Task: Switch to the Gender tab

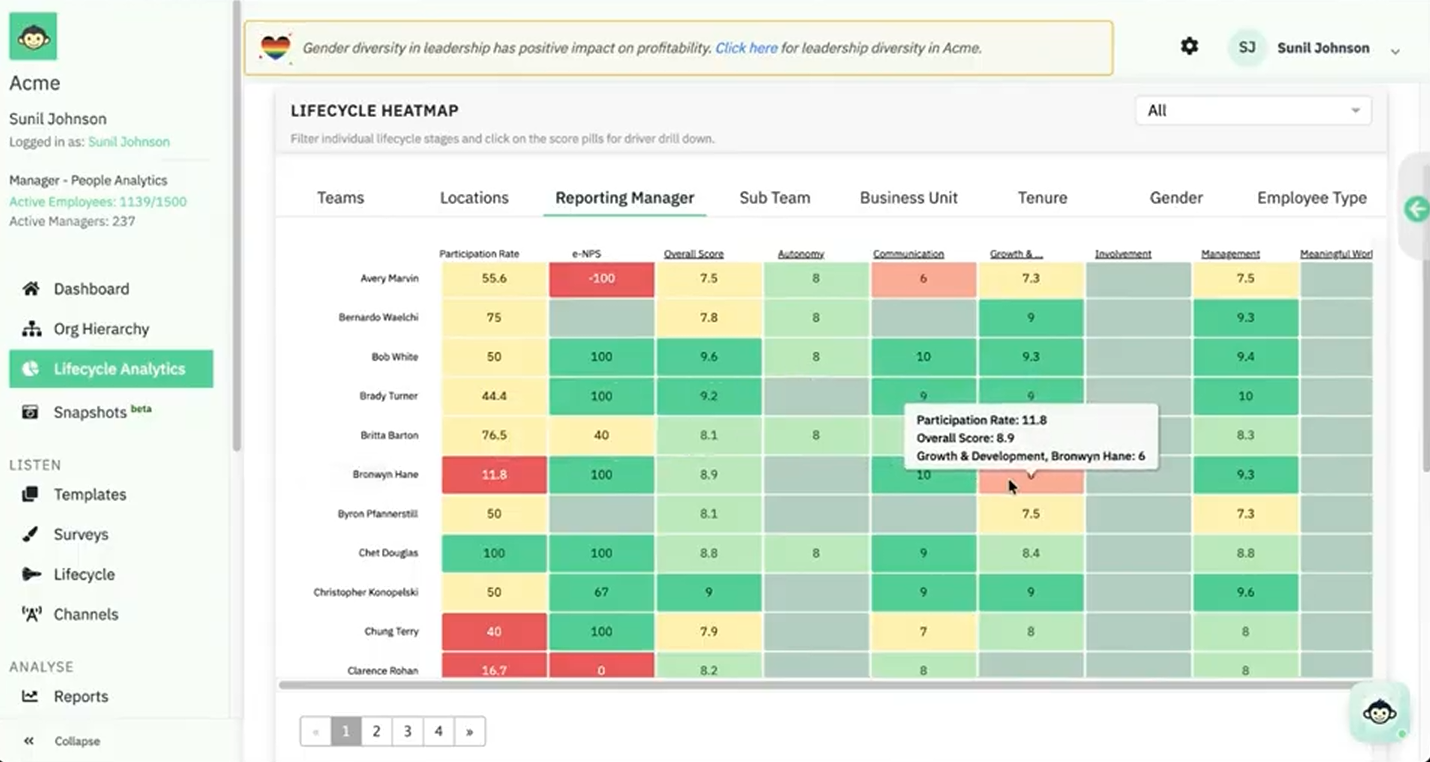Action: click(x=1176, y=198)
